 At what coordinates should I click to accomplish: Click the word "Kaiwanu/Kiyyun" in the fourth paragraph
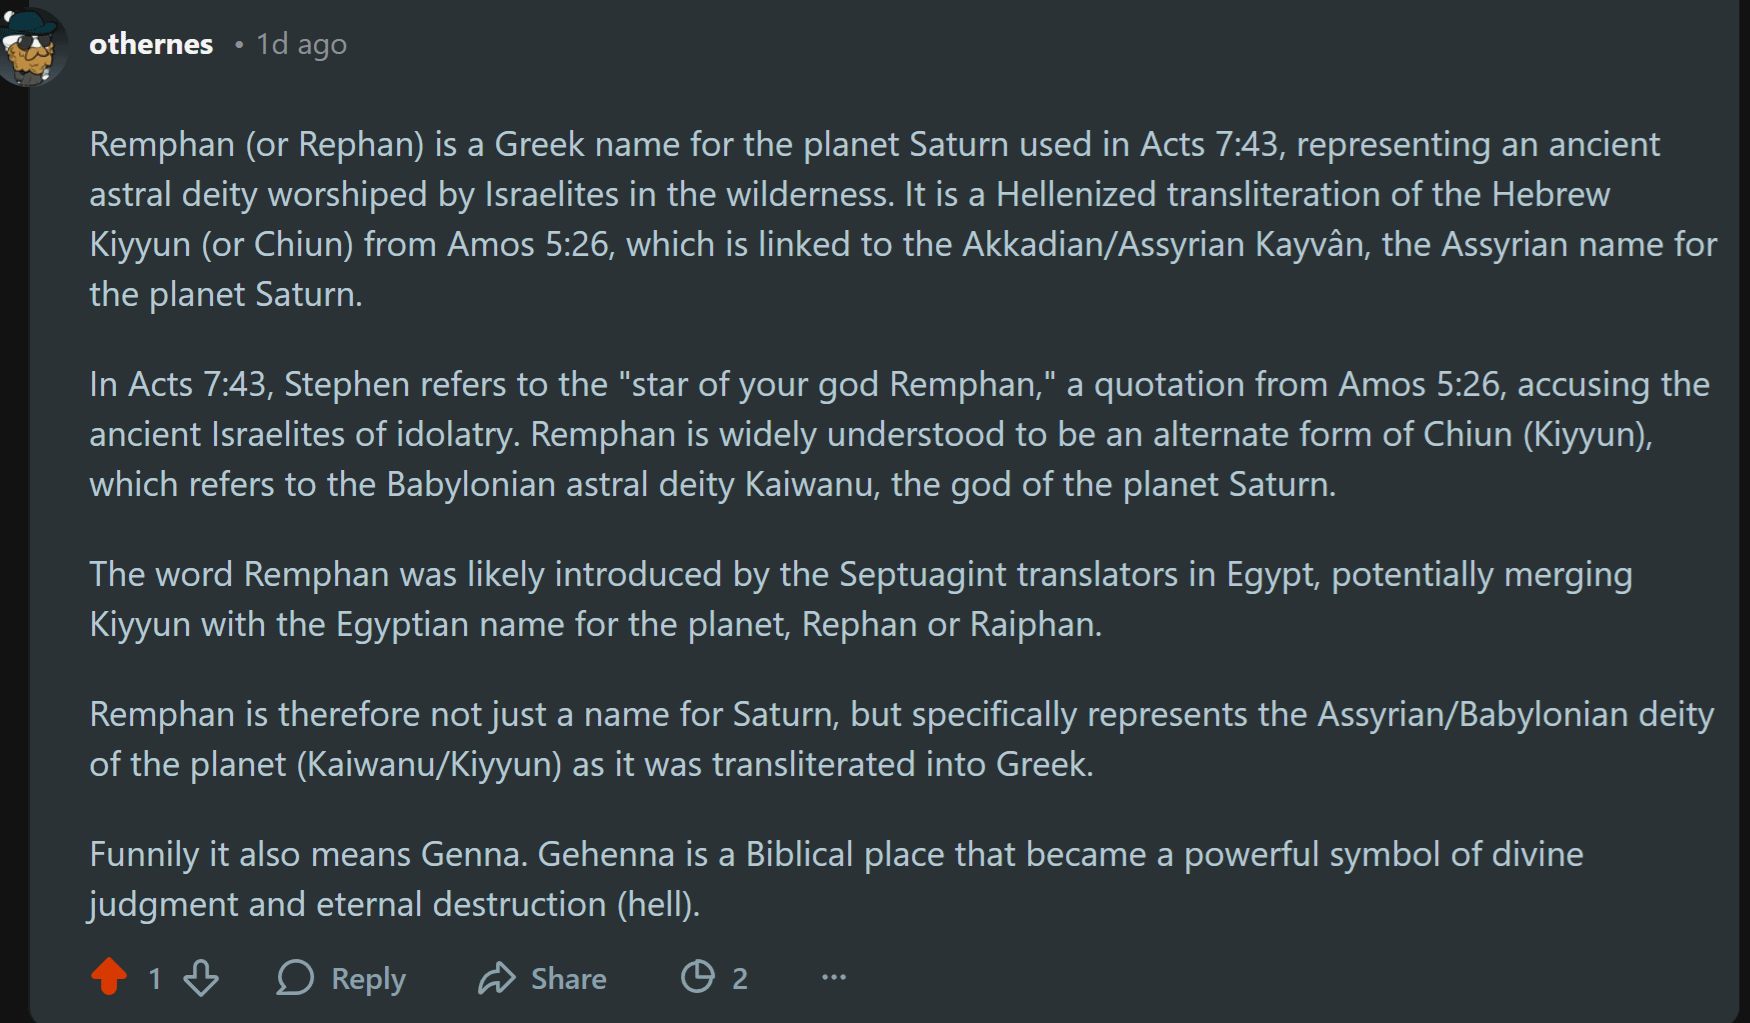tap(428, 764)
